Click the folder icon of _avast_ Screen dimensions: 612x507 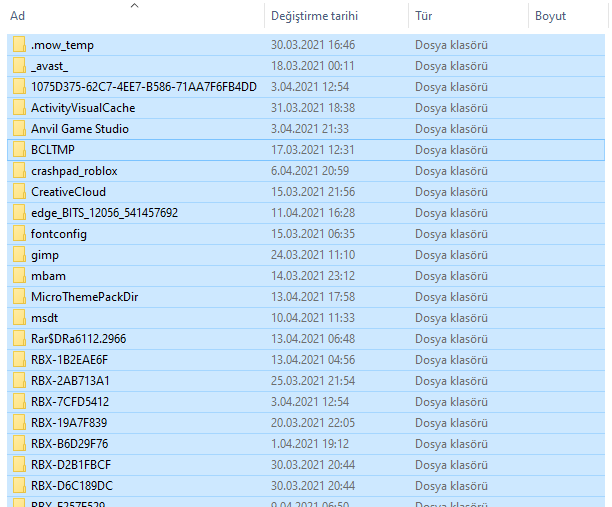coord(19,66)
